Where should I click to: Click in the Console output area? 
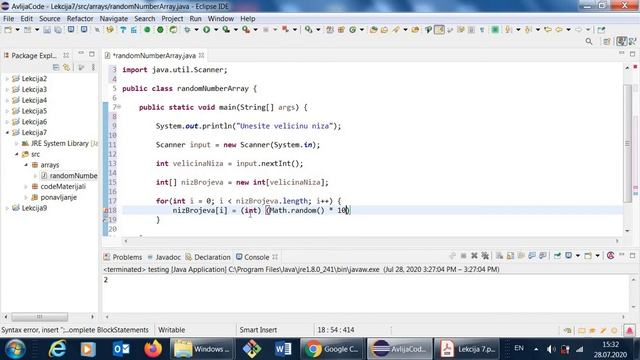[365, 292]
